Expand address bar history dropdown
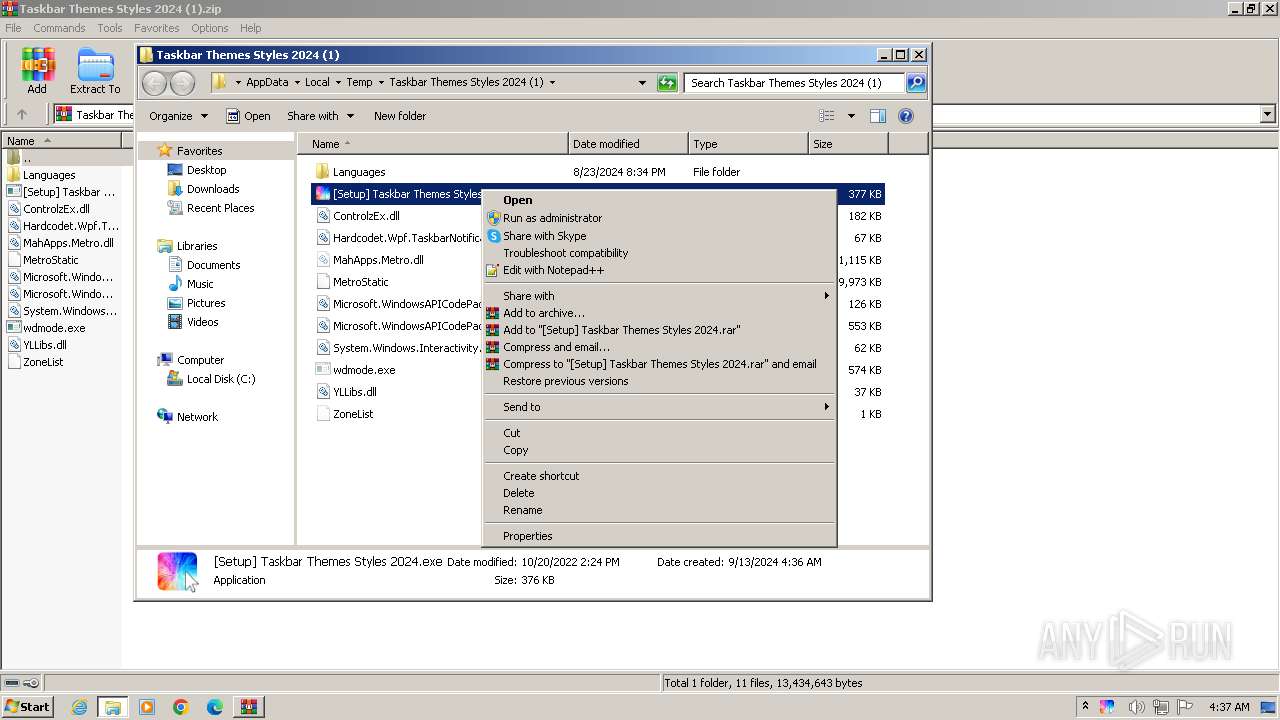The image size is (1280, 720). tap(642, 83)
